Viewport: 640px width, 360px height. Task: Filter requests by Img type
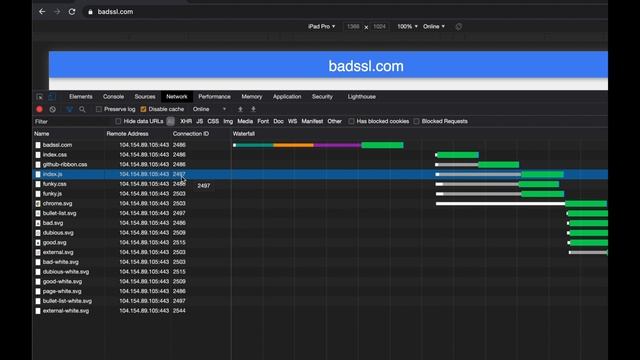228,121
